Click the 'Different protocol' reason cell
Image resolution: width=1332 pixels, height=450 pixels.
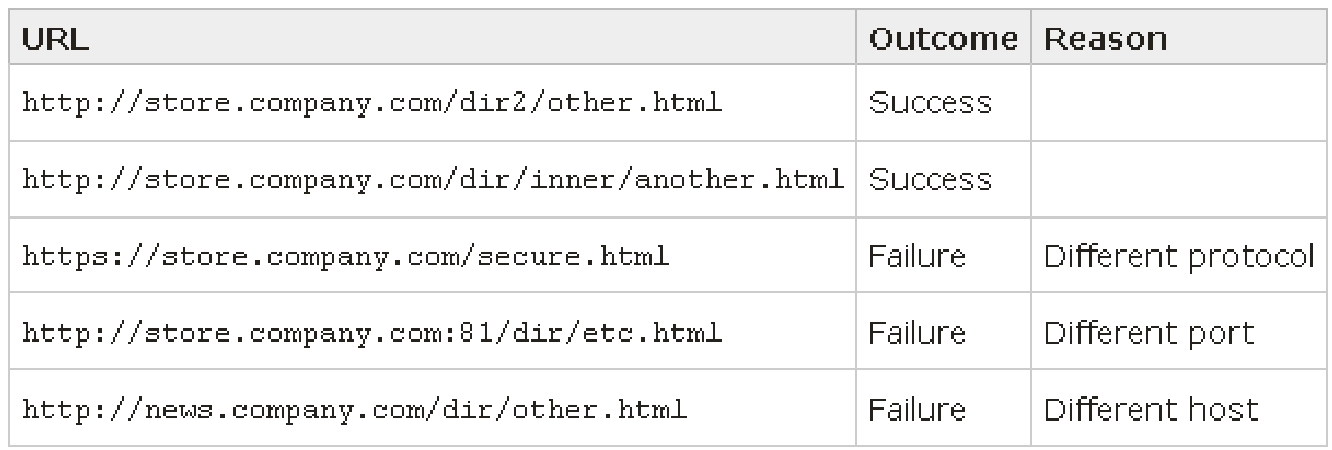(x=1179, y=256)
